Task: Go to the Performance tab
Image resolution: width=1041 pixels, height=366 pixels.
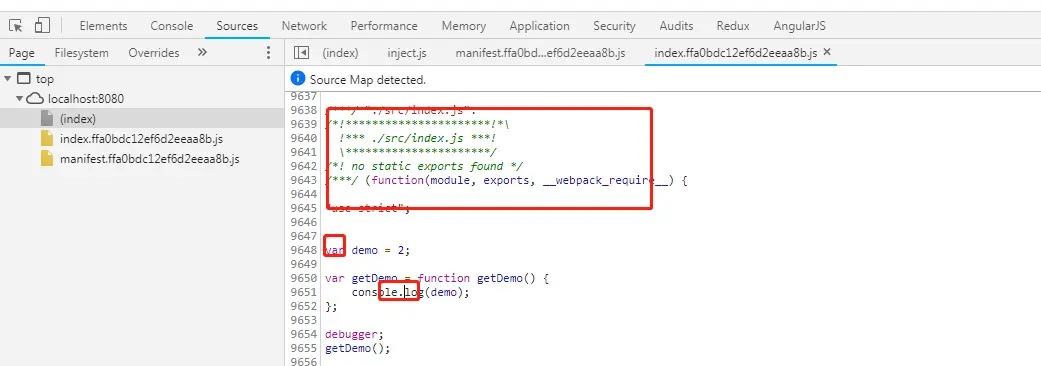Action: click(x=384, y=26)
